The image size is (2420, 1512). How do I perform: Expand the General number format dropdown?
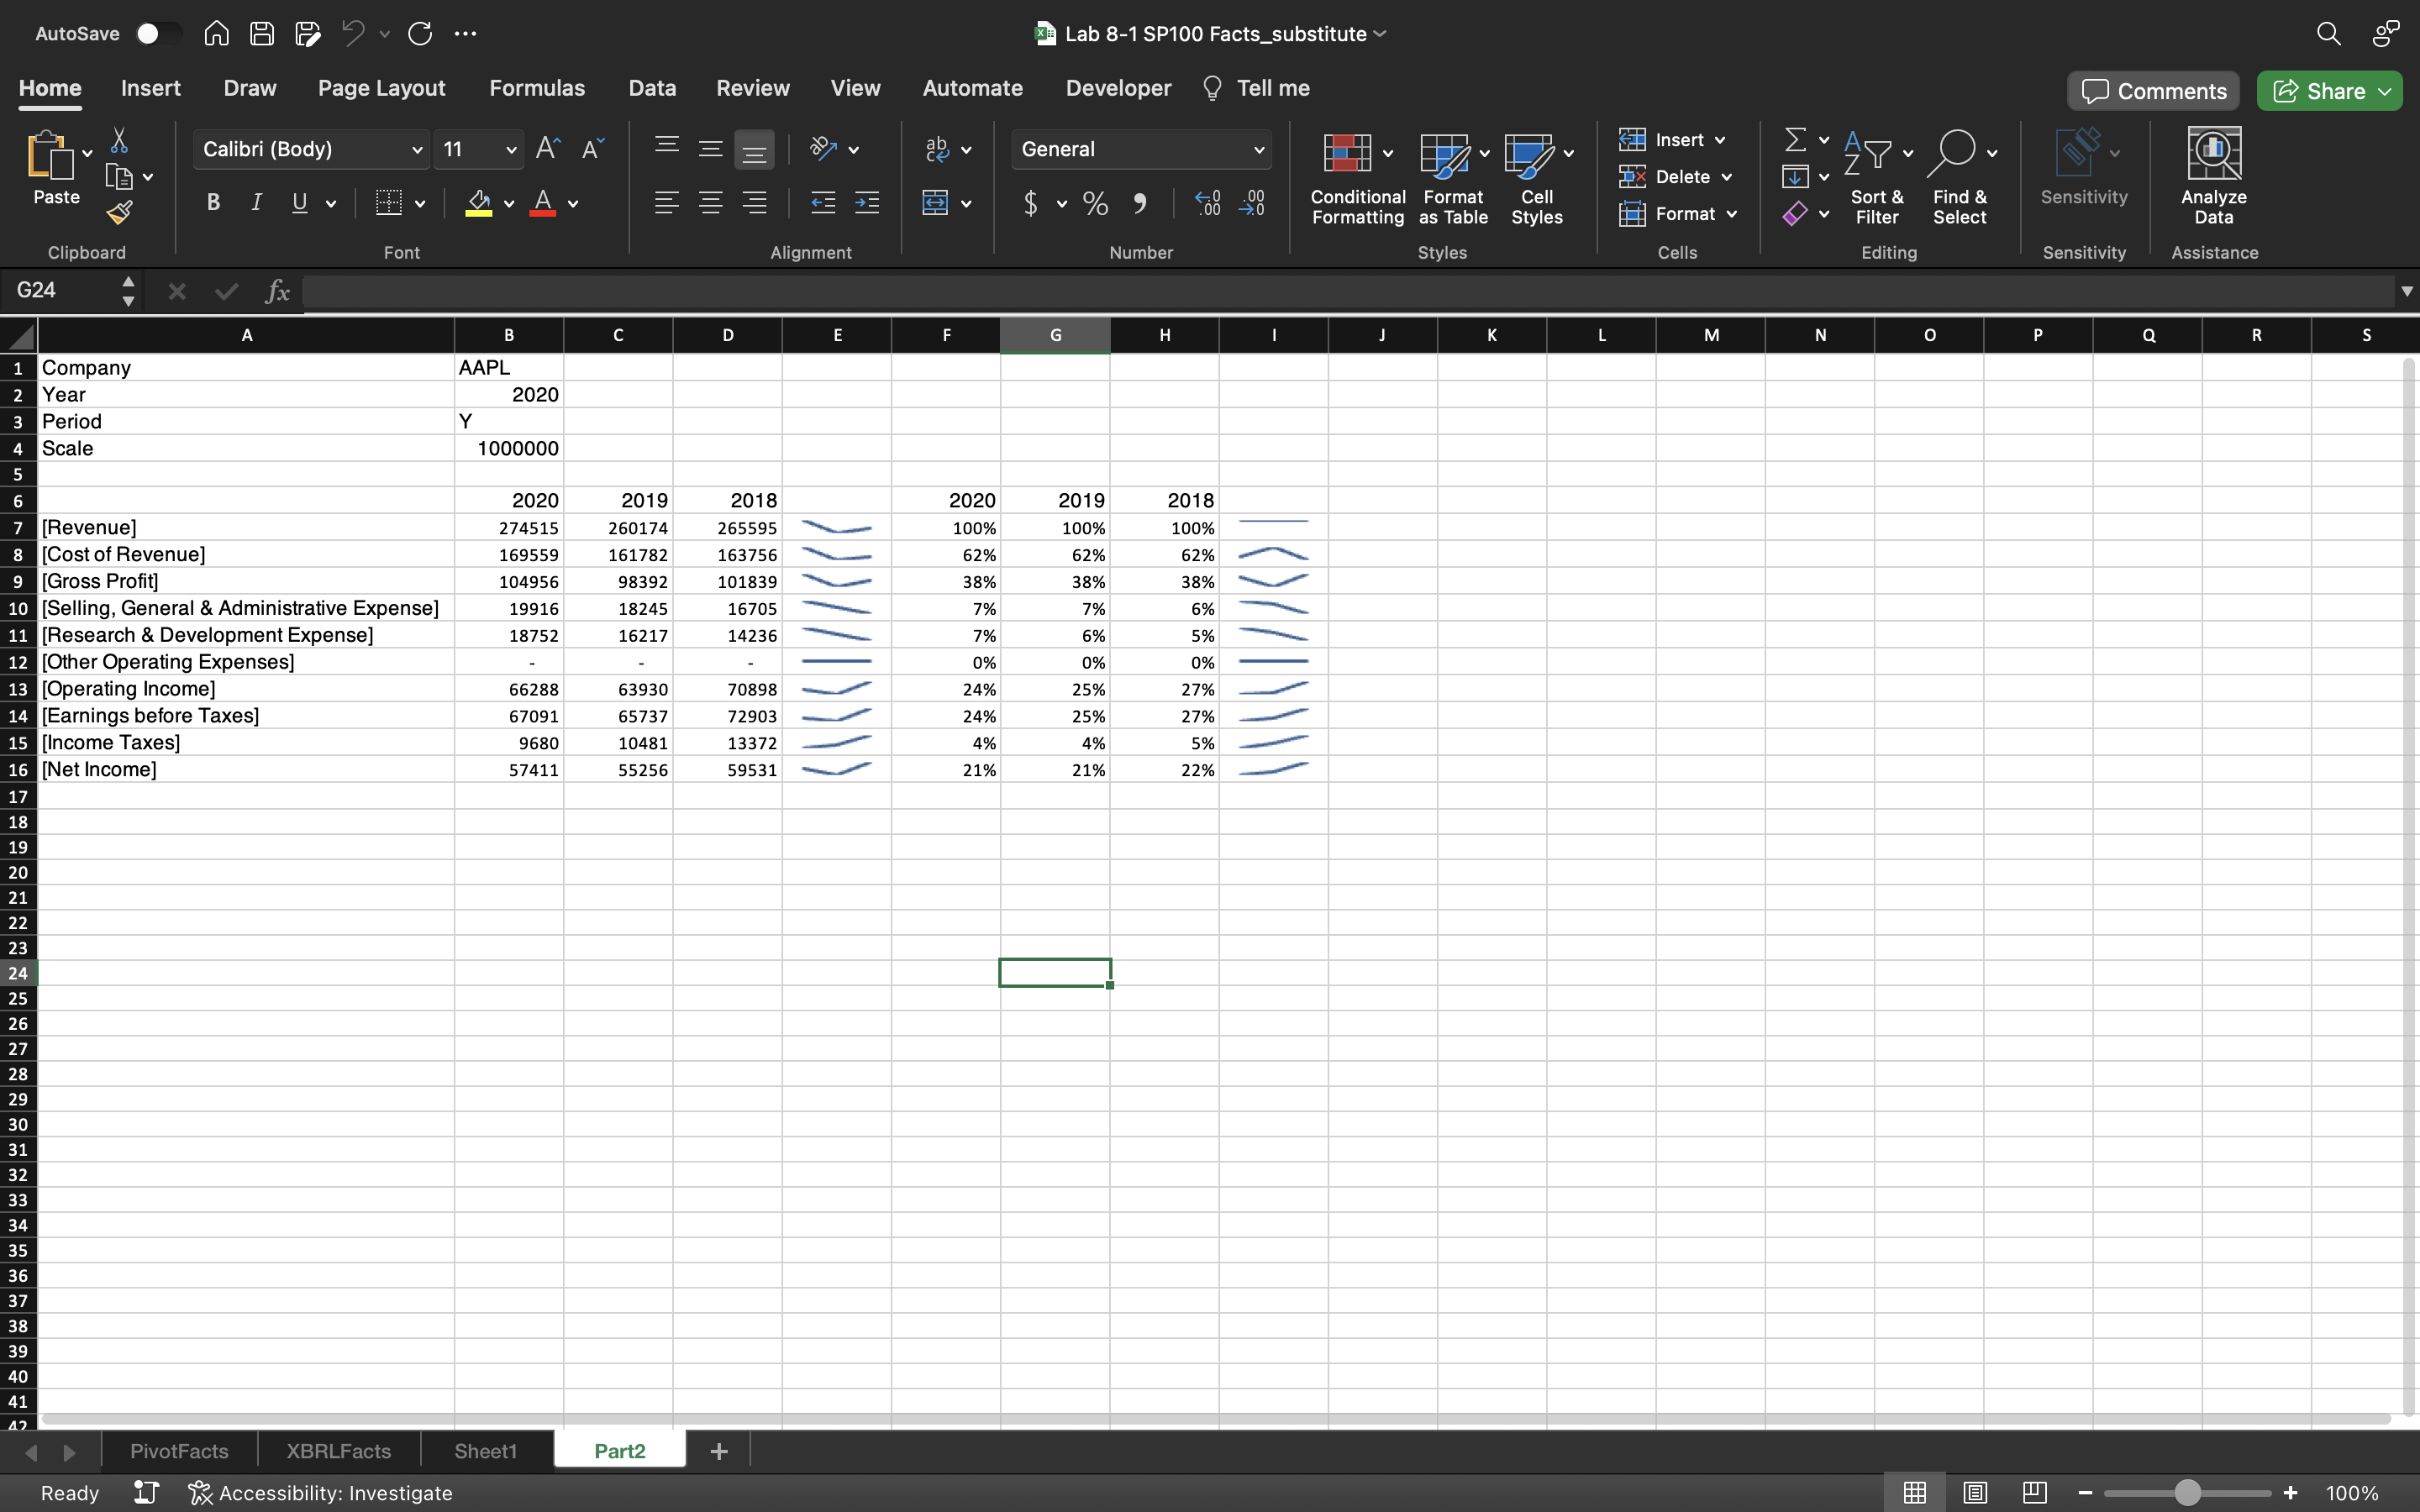point(1258,150)
